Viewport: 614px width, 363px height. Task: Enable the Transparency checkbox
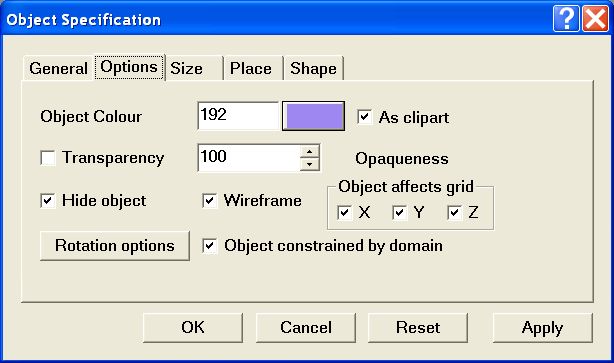coord(48,158)
